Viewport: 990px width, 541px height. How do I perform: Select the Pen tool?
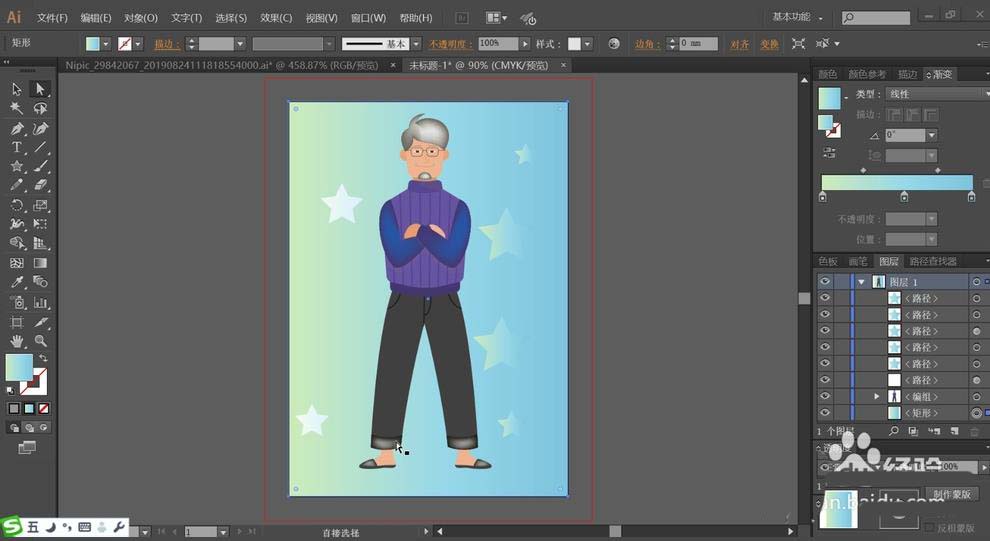(x=17, y=128)
